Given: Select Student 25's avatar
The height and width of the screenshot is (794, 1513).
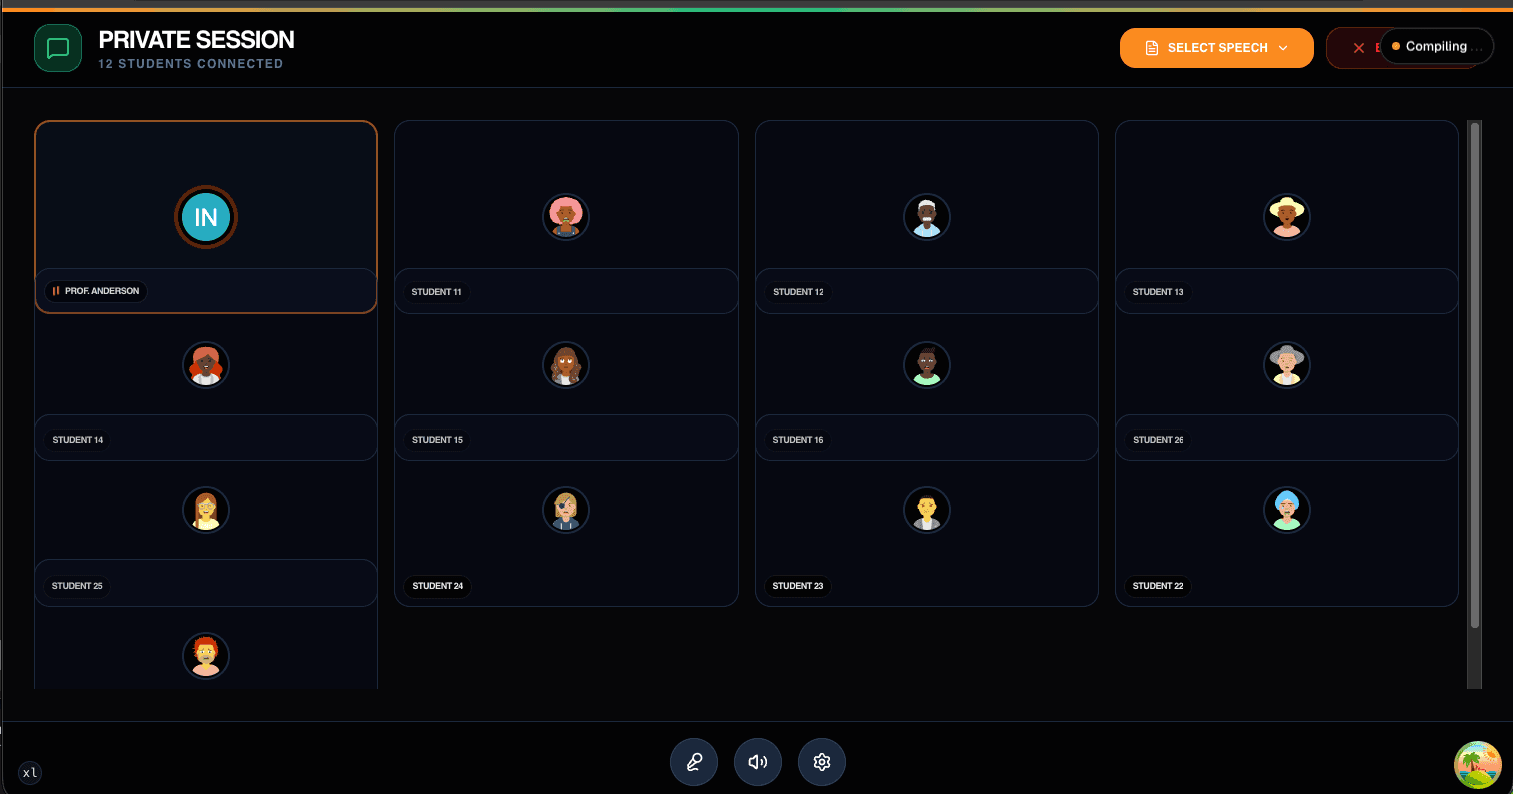Looking at the screenshot, I should (x=206, y=510).
